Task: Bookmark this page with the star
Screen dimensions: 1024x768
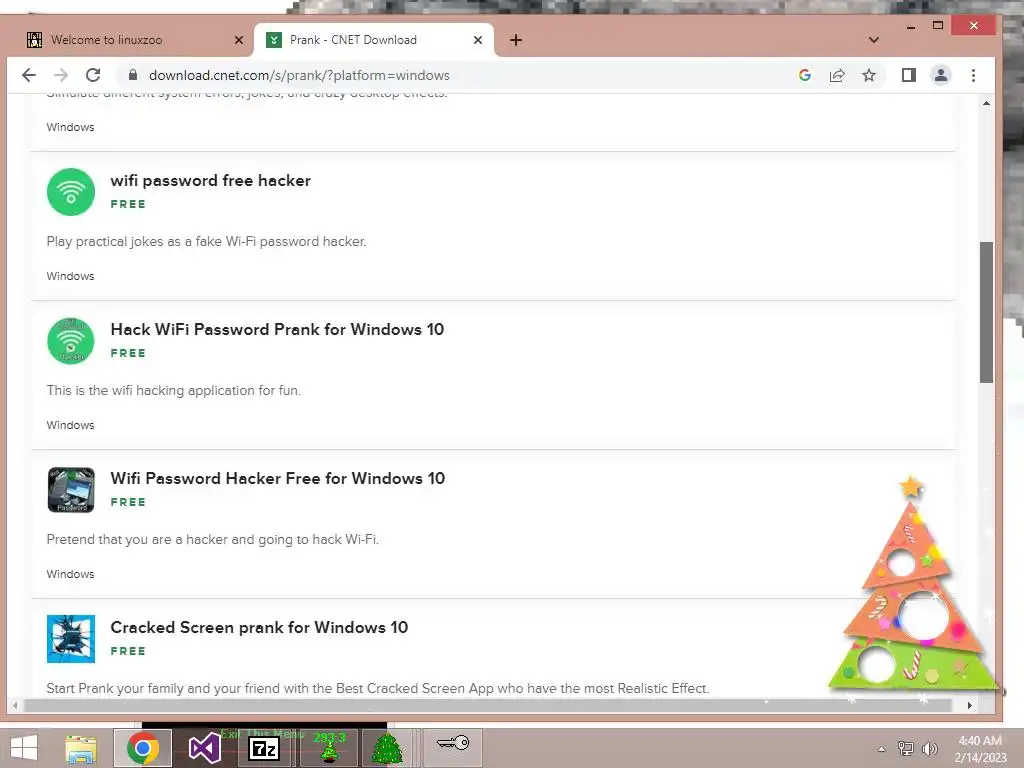Action: click(869, 75)
